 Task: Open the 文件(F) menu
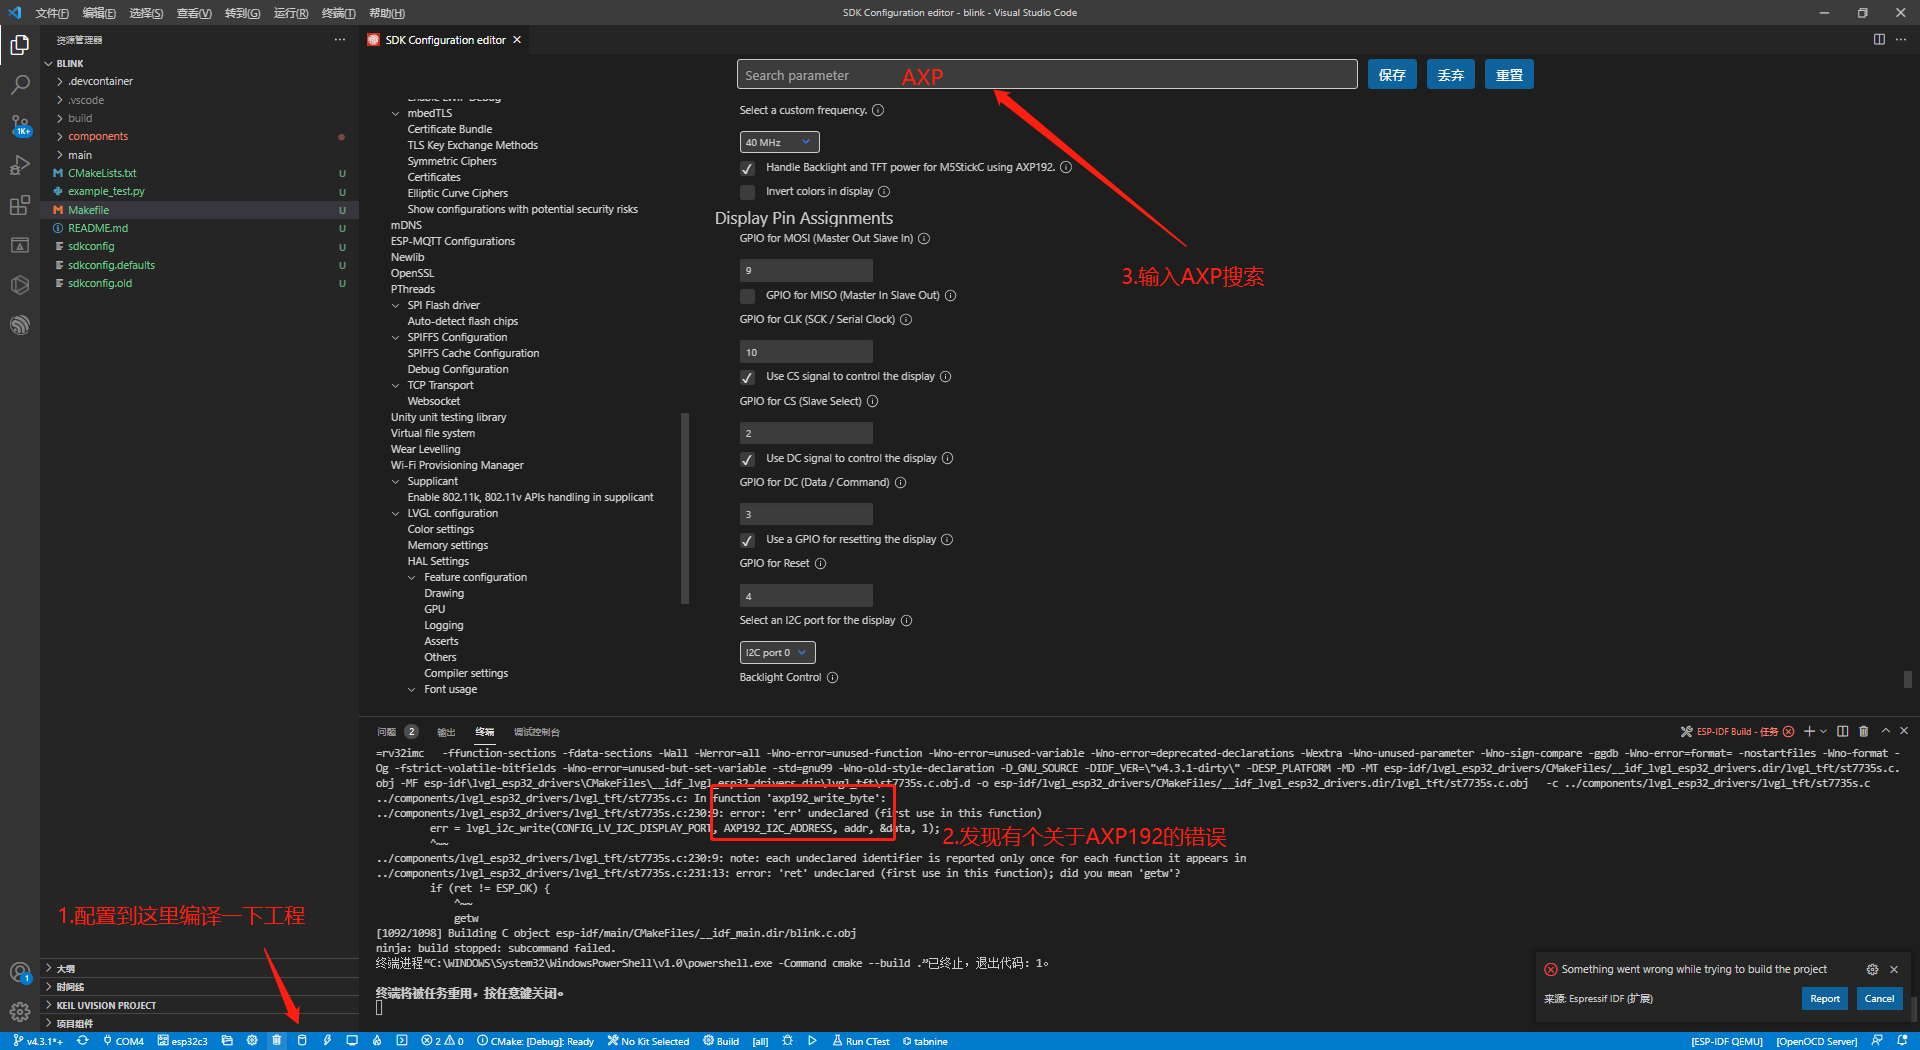tap(52, 13)
